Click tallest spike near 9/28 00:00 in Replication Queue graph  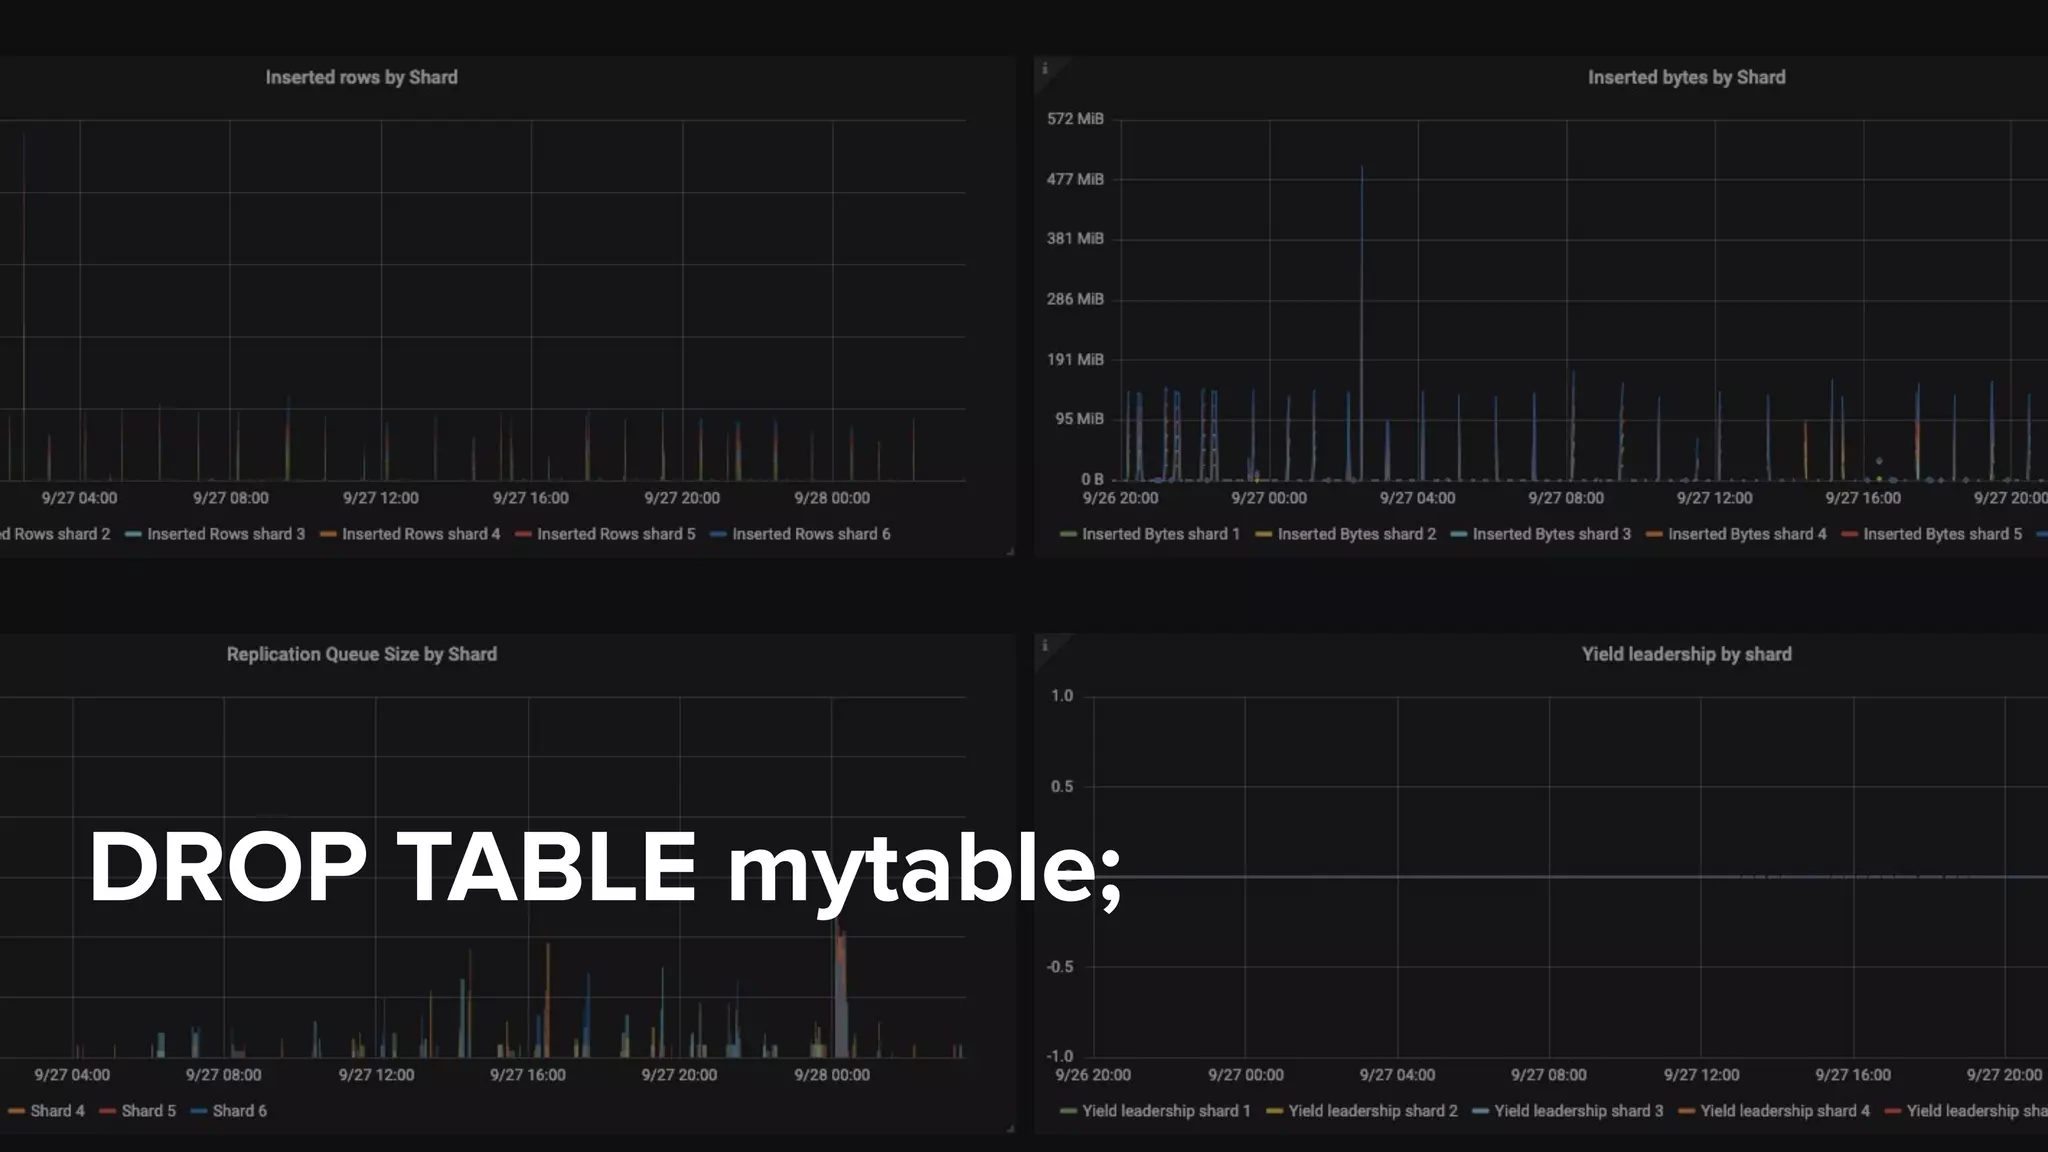pos(840,990)
